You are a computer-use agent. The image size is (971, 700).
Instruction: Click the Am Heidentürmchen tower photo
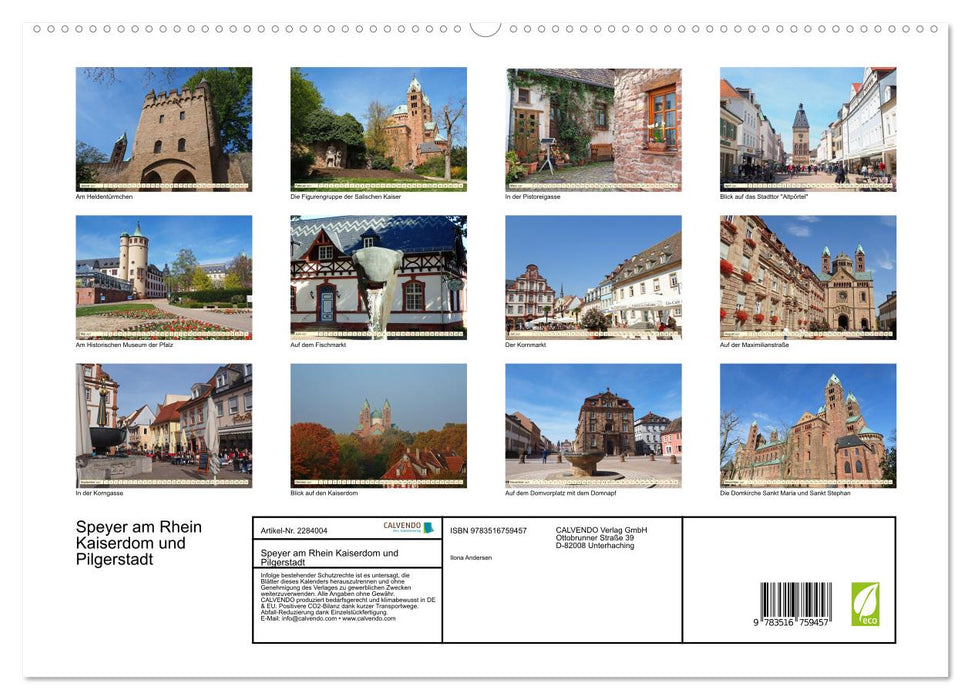tap(163, 129)
